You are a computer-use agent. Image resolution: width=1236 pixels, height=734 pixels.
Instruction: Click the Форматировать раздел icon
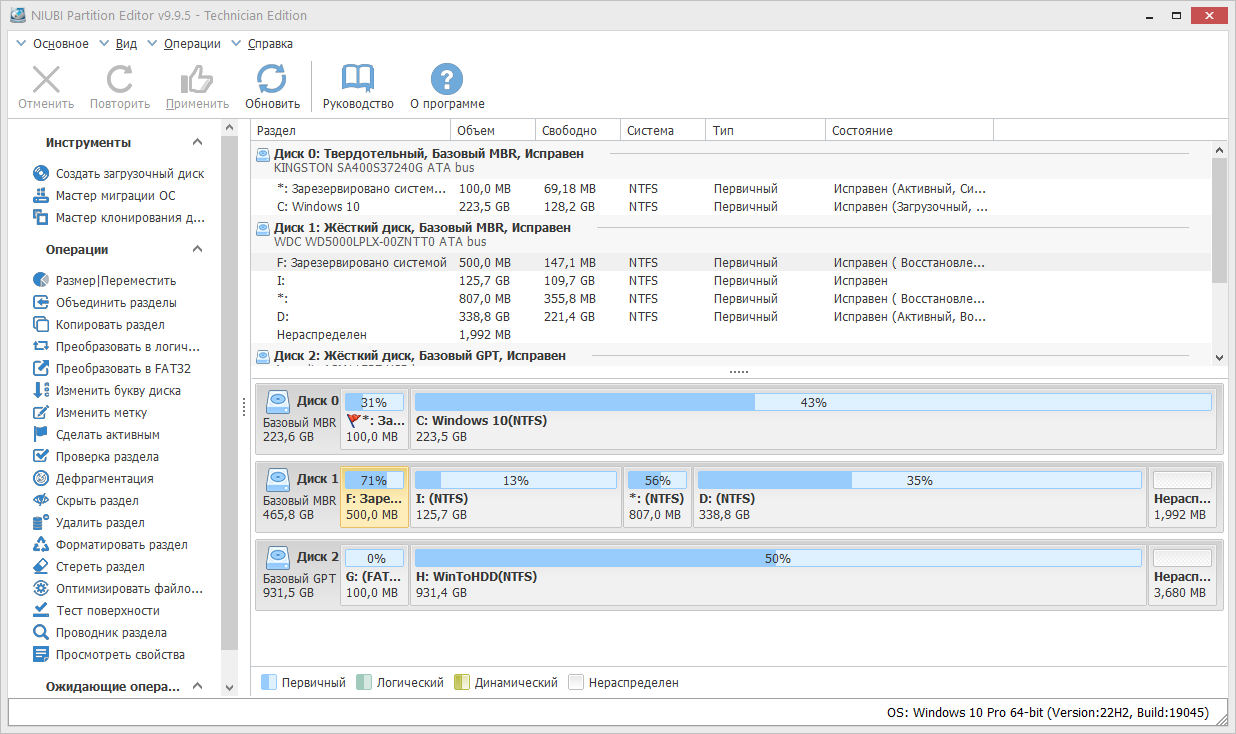tap(41, 545)
